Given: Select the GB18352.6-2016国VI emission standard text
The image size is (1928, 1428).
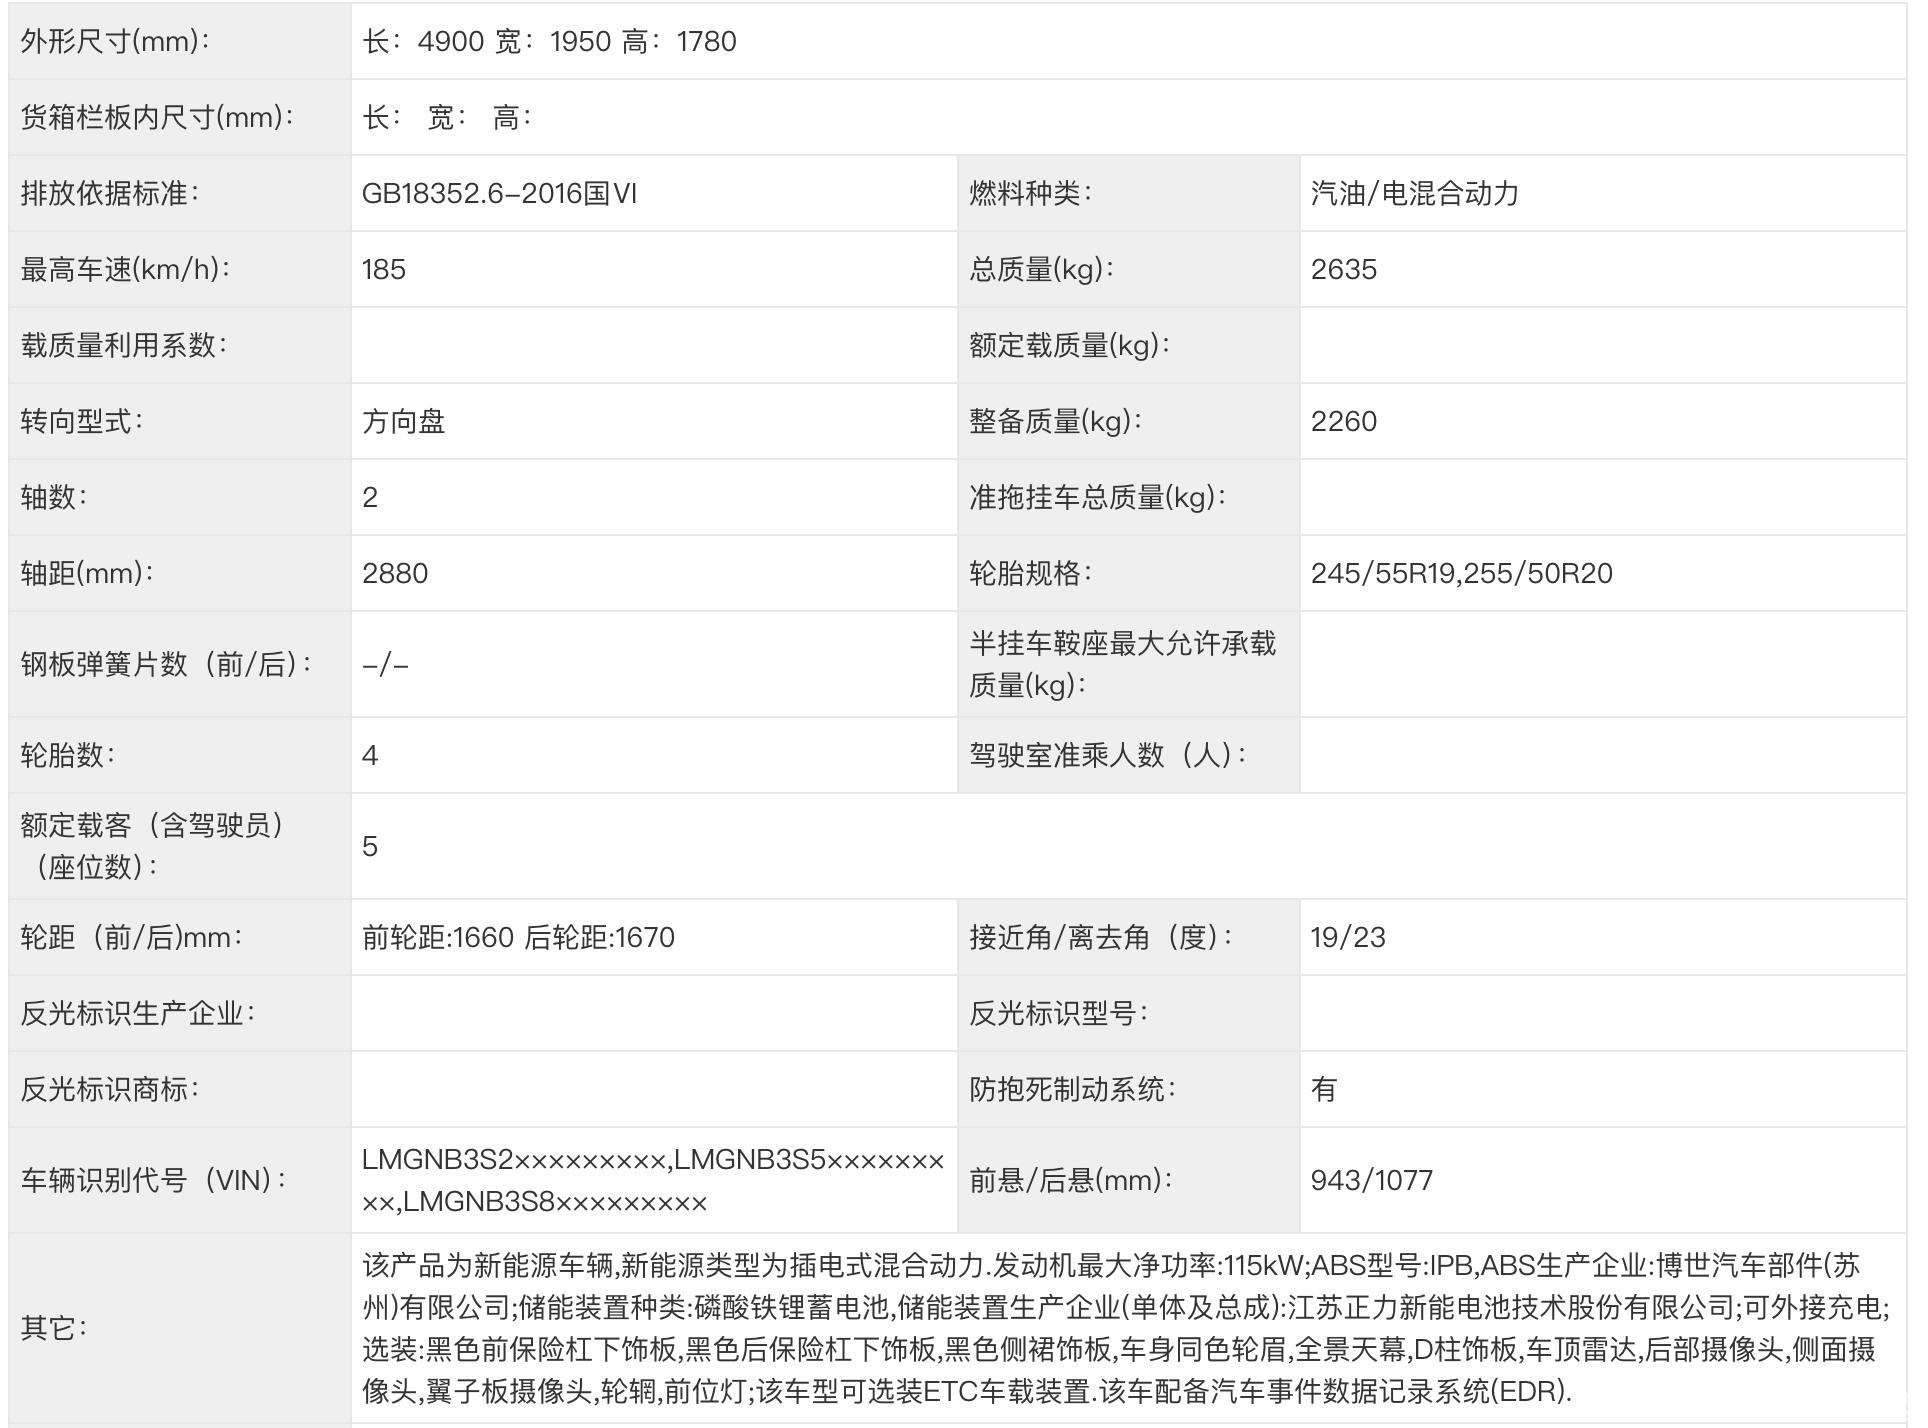Looking at the screenshot, I should click(499, 194).
